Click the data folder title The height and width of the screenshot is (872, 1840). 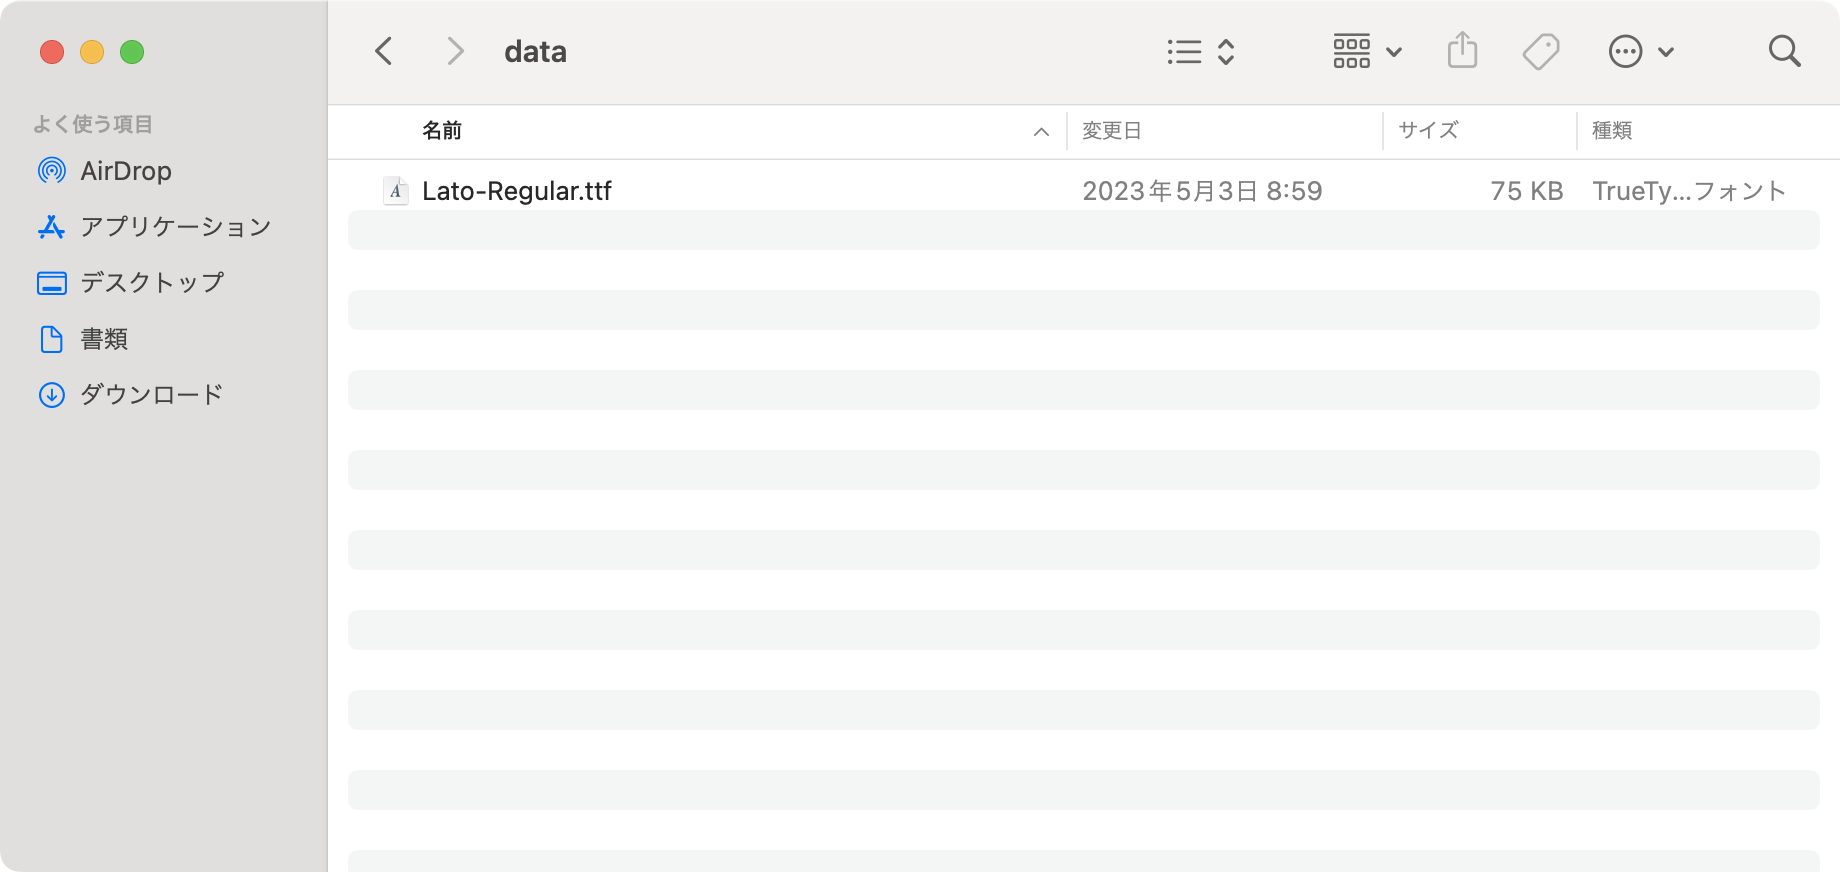click(535, 51)
